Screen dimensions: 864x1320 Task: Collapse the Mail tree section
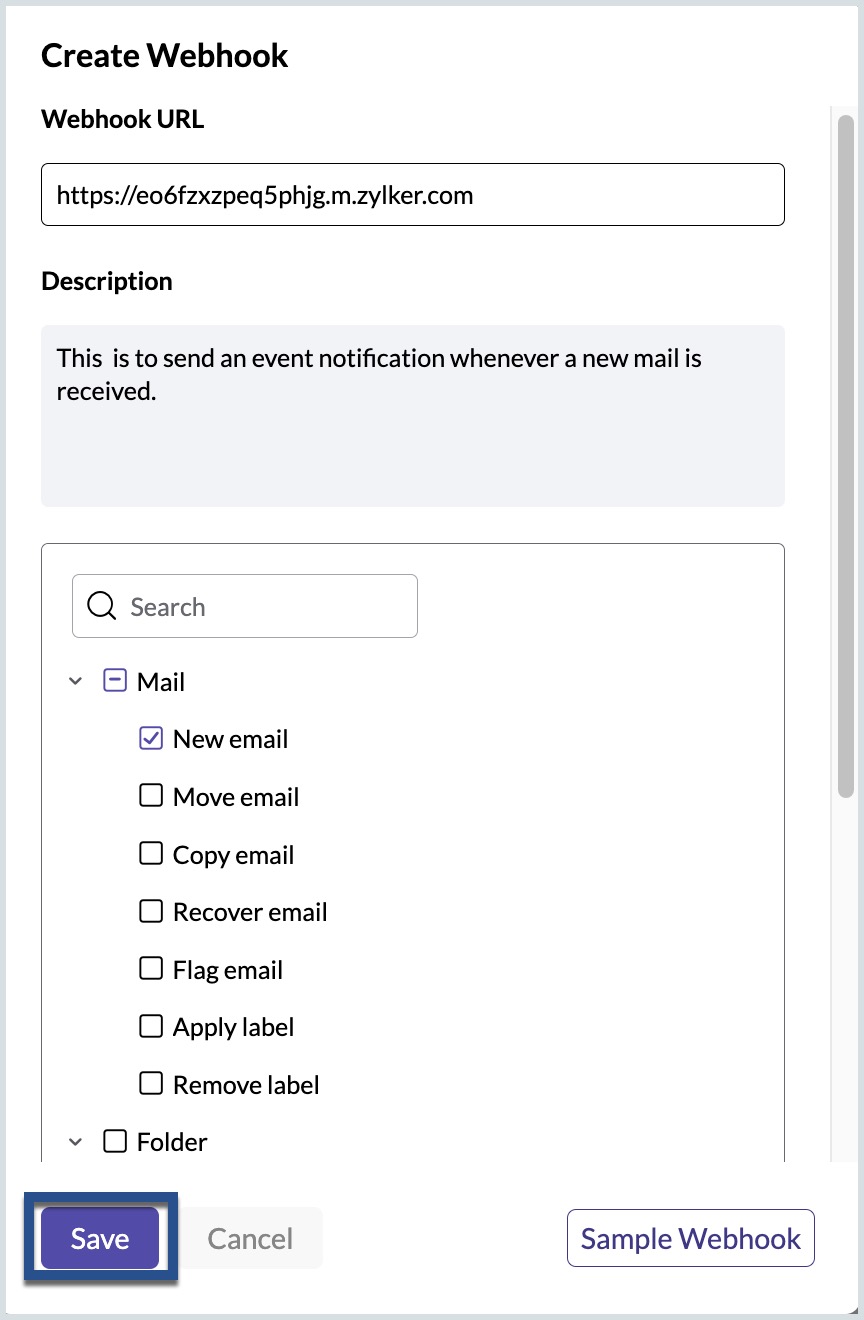click(75, 682)
